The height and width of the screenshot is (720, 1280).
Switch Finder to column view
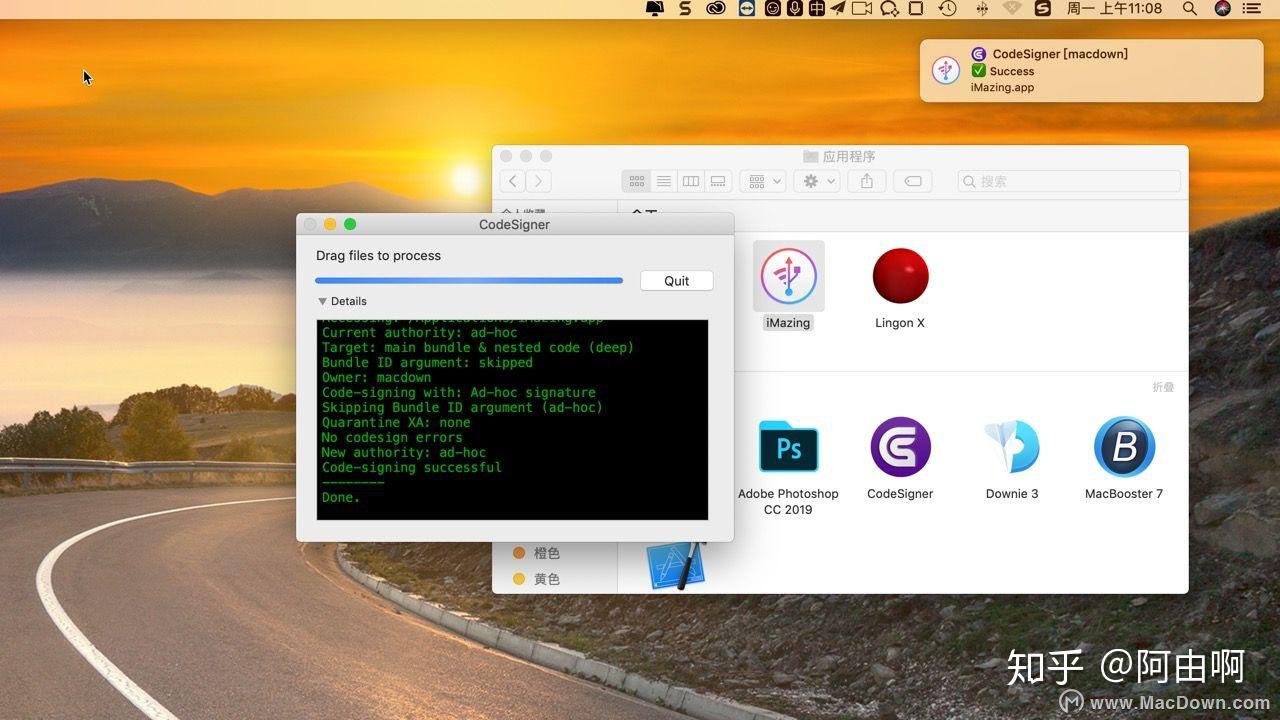tap(691, 181)
